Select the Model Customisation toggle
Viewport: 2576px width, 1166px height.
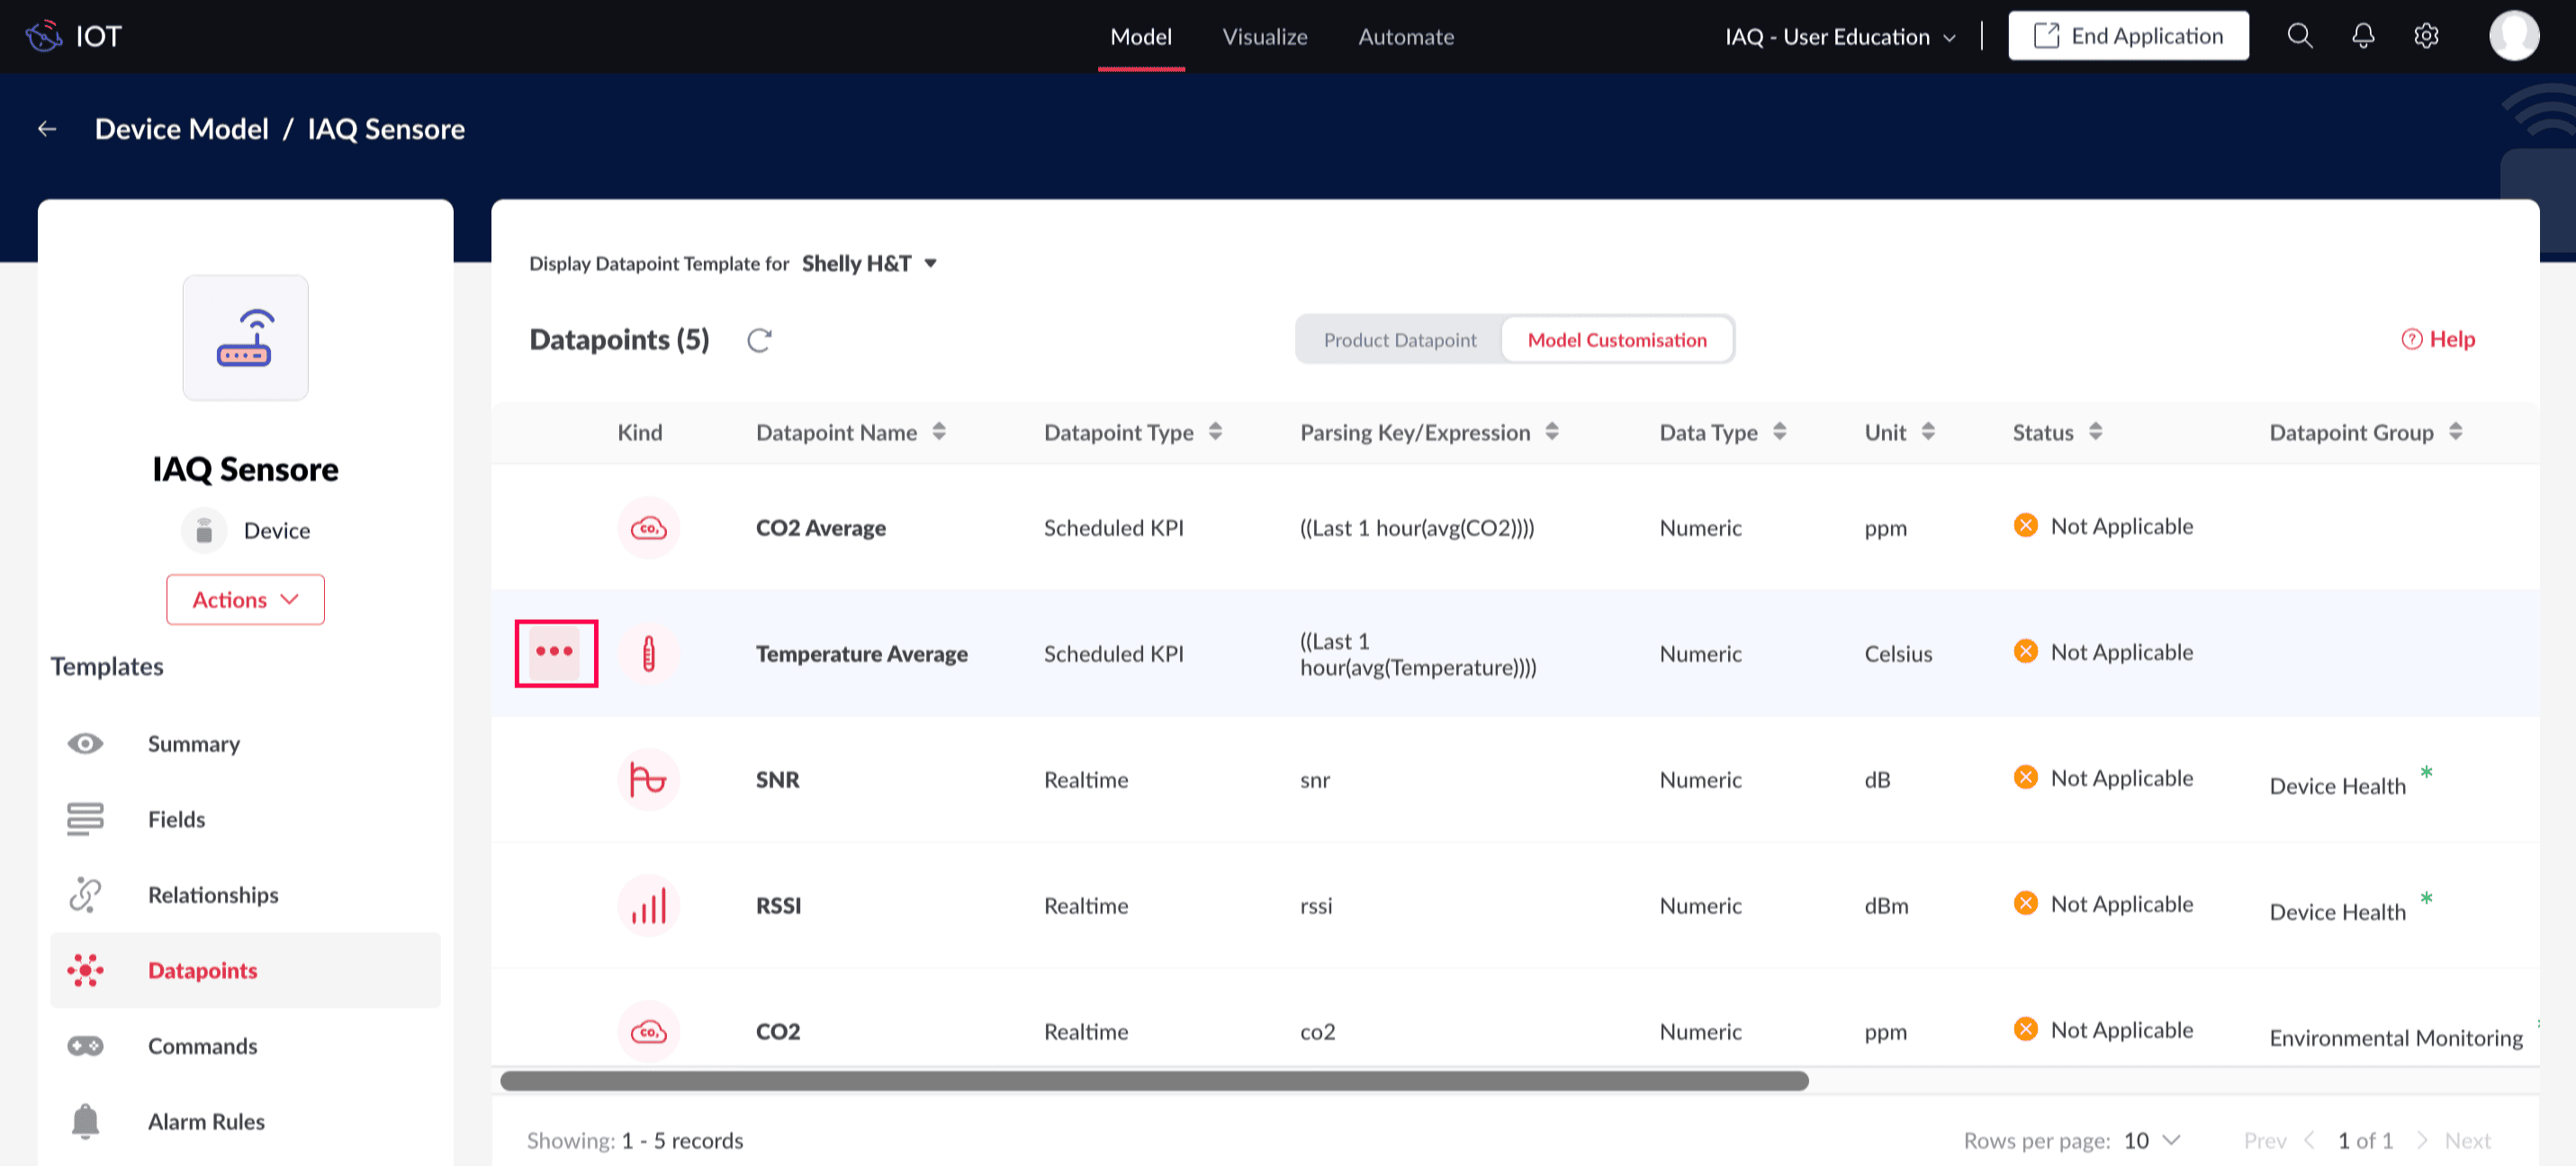1616,340
